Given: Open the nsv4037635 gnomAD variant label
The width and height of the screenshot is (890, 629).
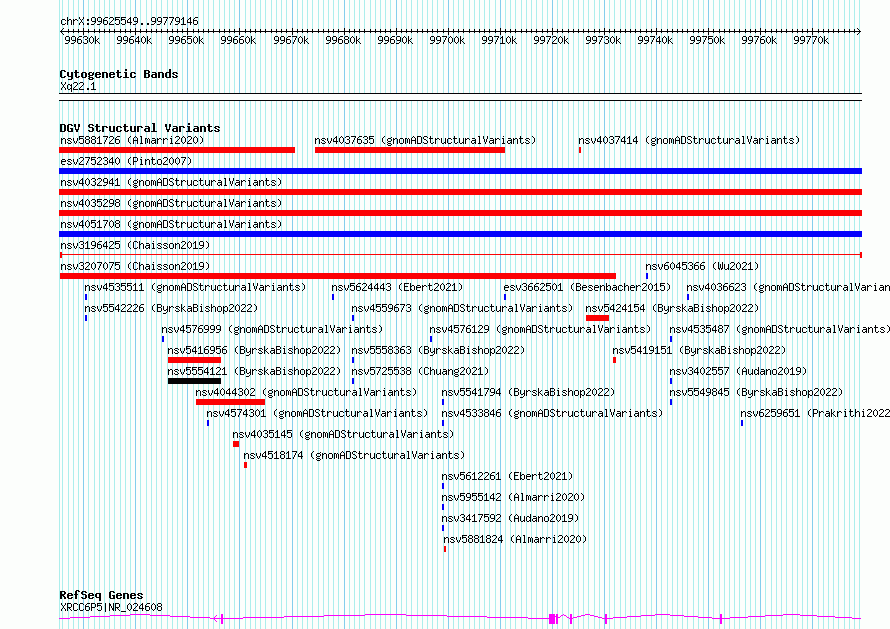Looking at the screenshot, I should tap(425, 140).
